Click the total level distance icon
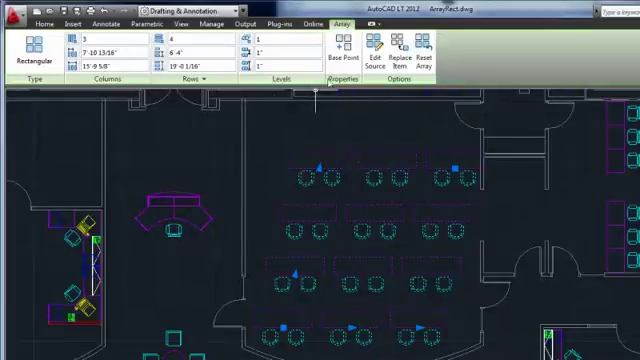The width and height of the screenshot is (640, 360). [246, 66]
